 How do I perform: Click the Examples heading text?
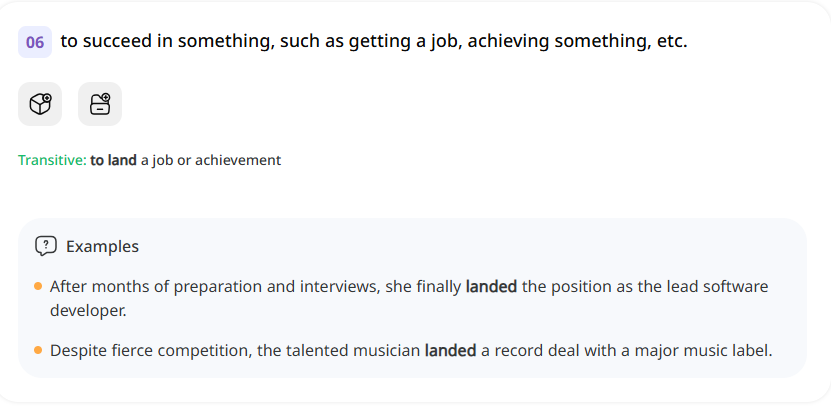point(102,246)
